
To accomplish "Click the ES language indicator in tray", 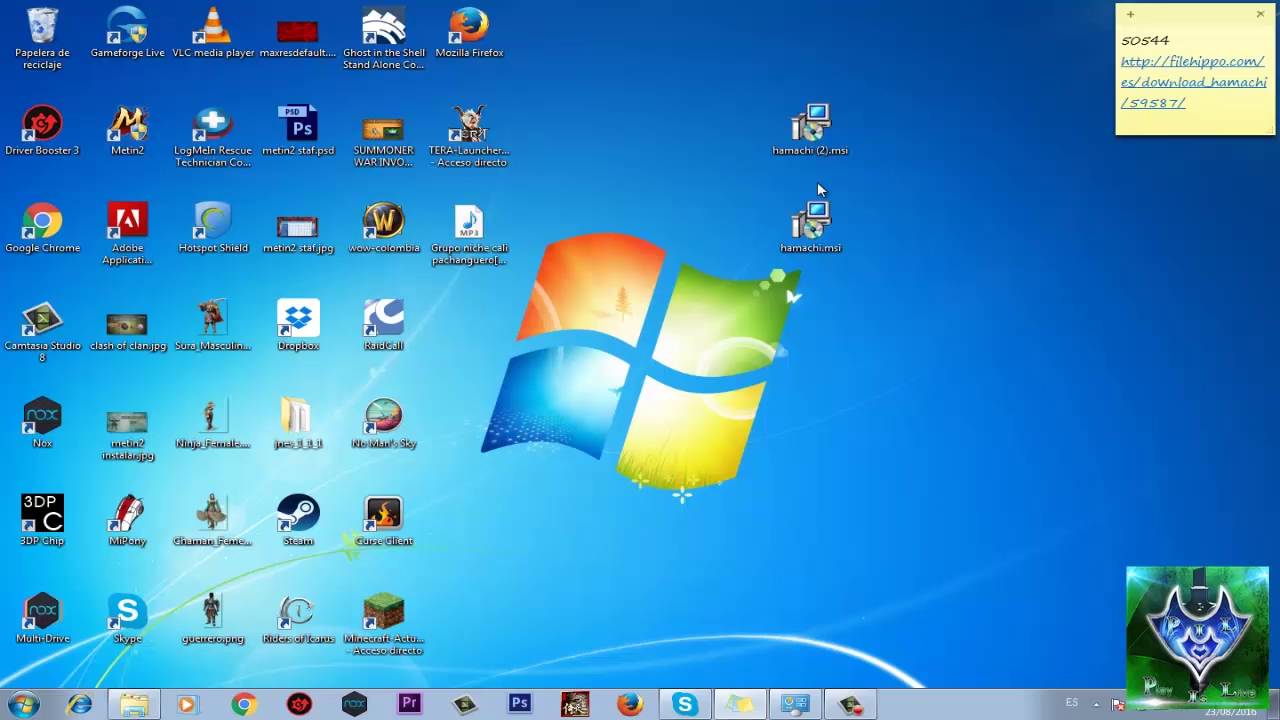I will [1072, 703].
